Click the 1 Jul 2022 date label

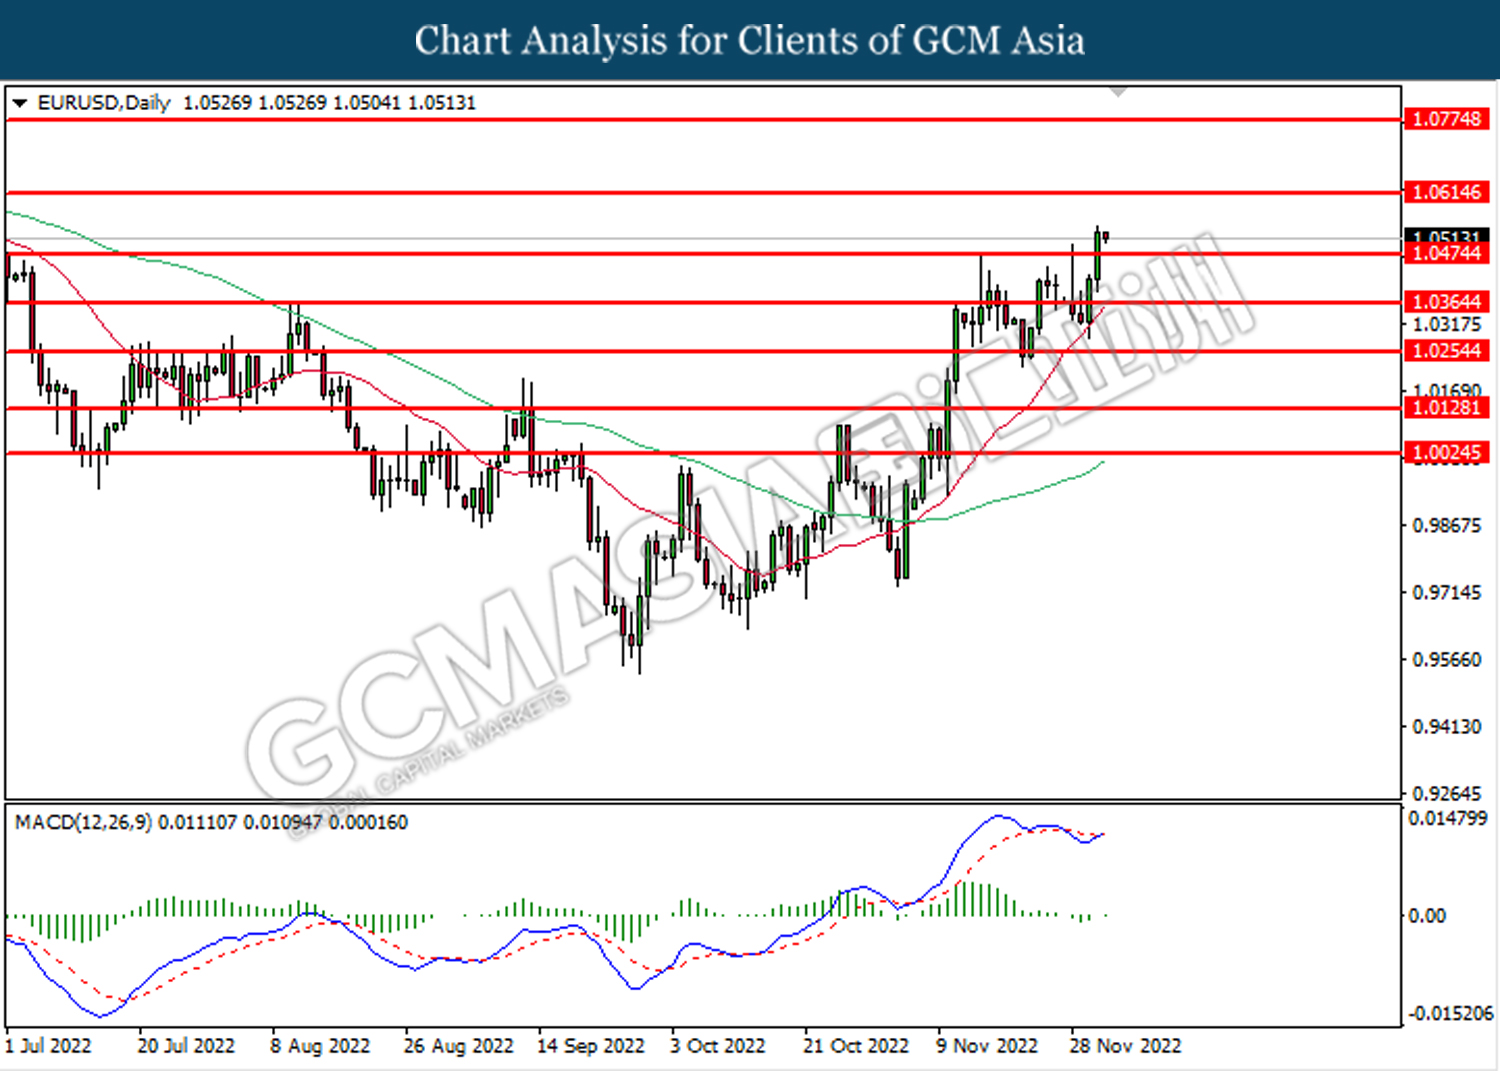(48, 1046)
